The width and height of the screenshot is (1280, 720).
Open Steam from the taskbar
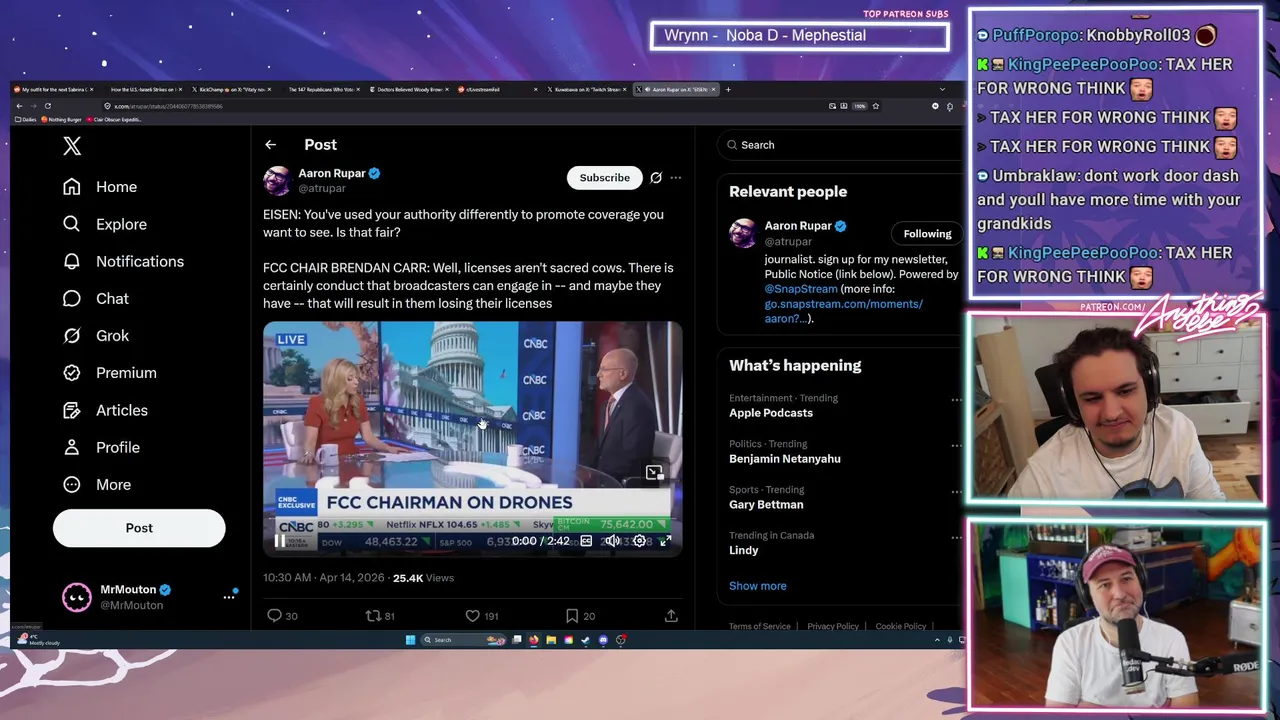[585, 640]
